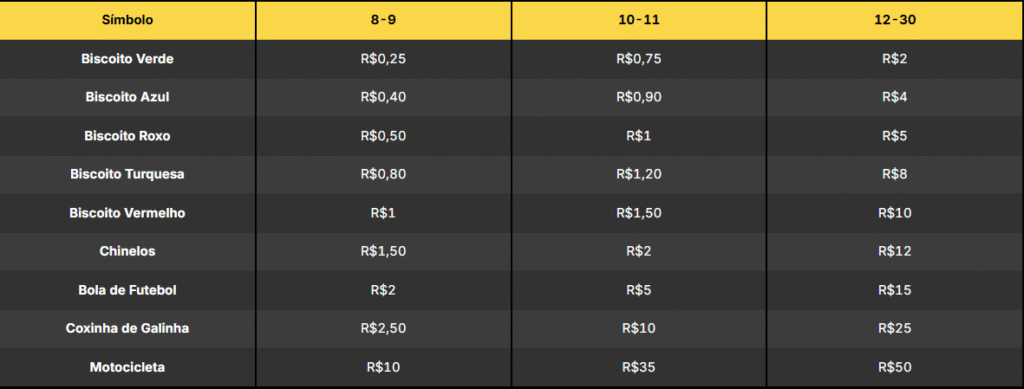
Task: Click the R$1,20 payout value
Action: (x=639, y=174)
